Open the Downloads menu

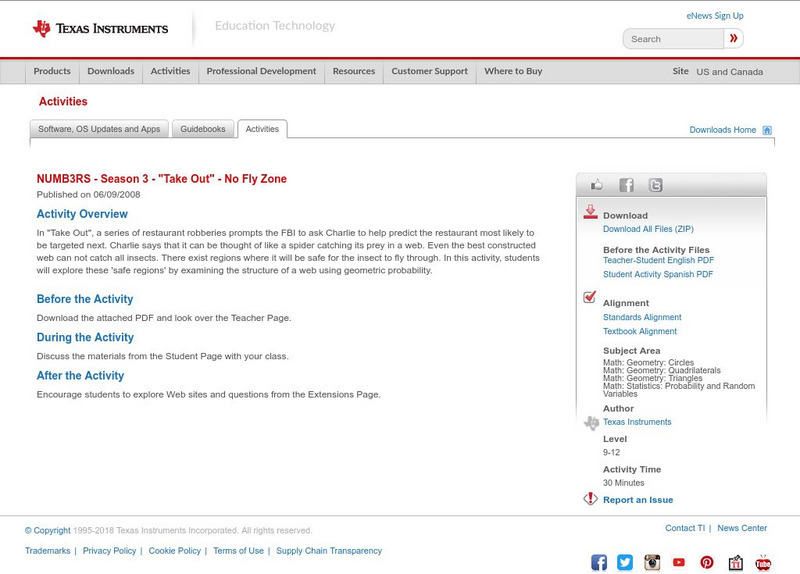point(111,71)
